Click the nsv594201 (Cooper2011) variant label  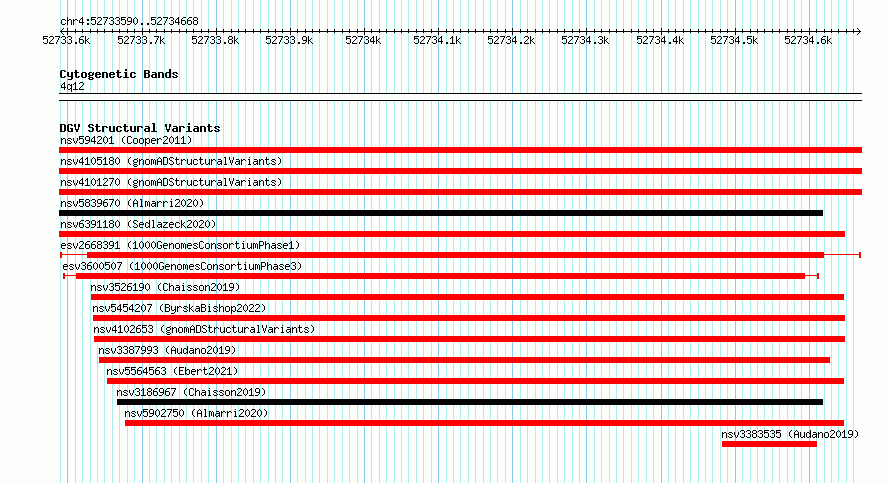point(126,140)
